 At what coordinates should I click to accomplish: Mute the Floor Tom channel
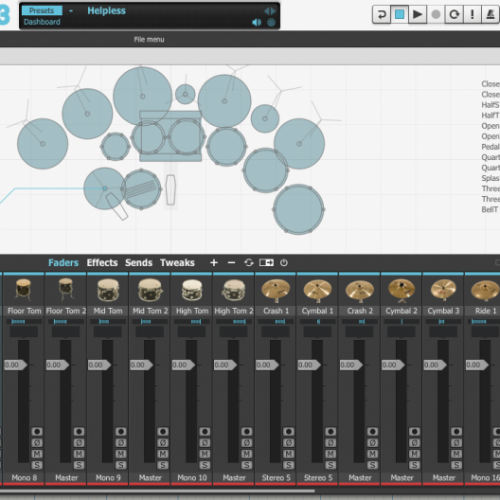click(x=37, y=454)
